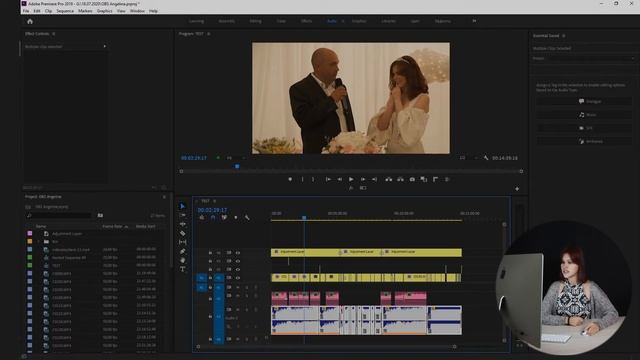The image size is (640, 360).
Task: Hide topmost video track with eye icon
Action: tap(238, 253)
